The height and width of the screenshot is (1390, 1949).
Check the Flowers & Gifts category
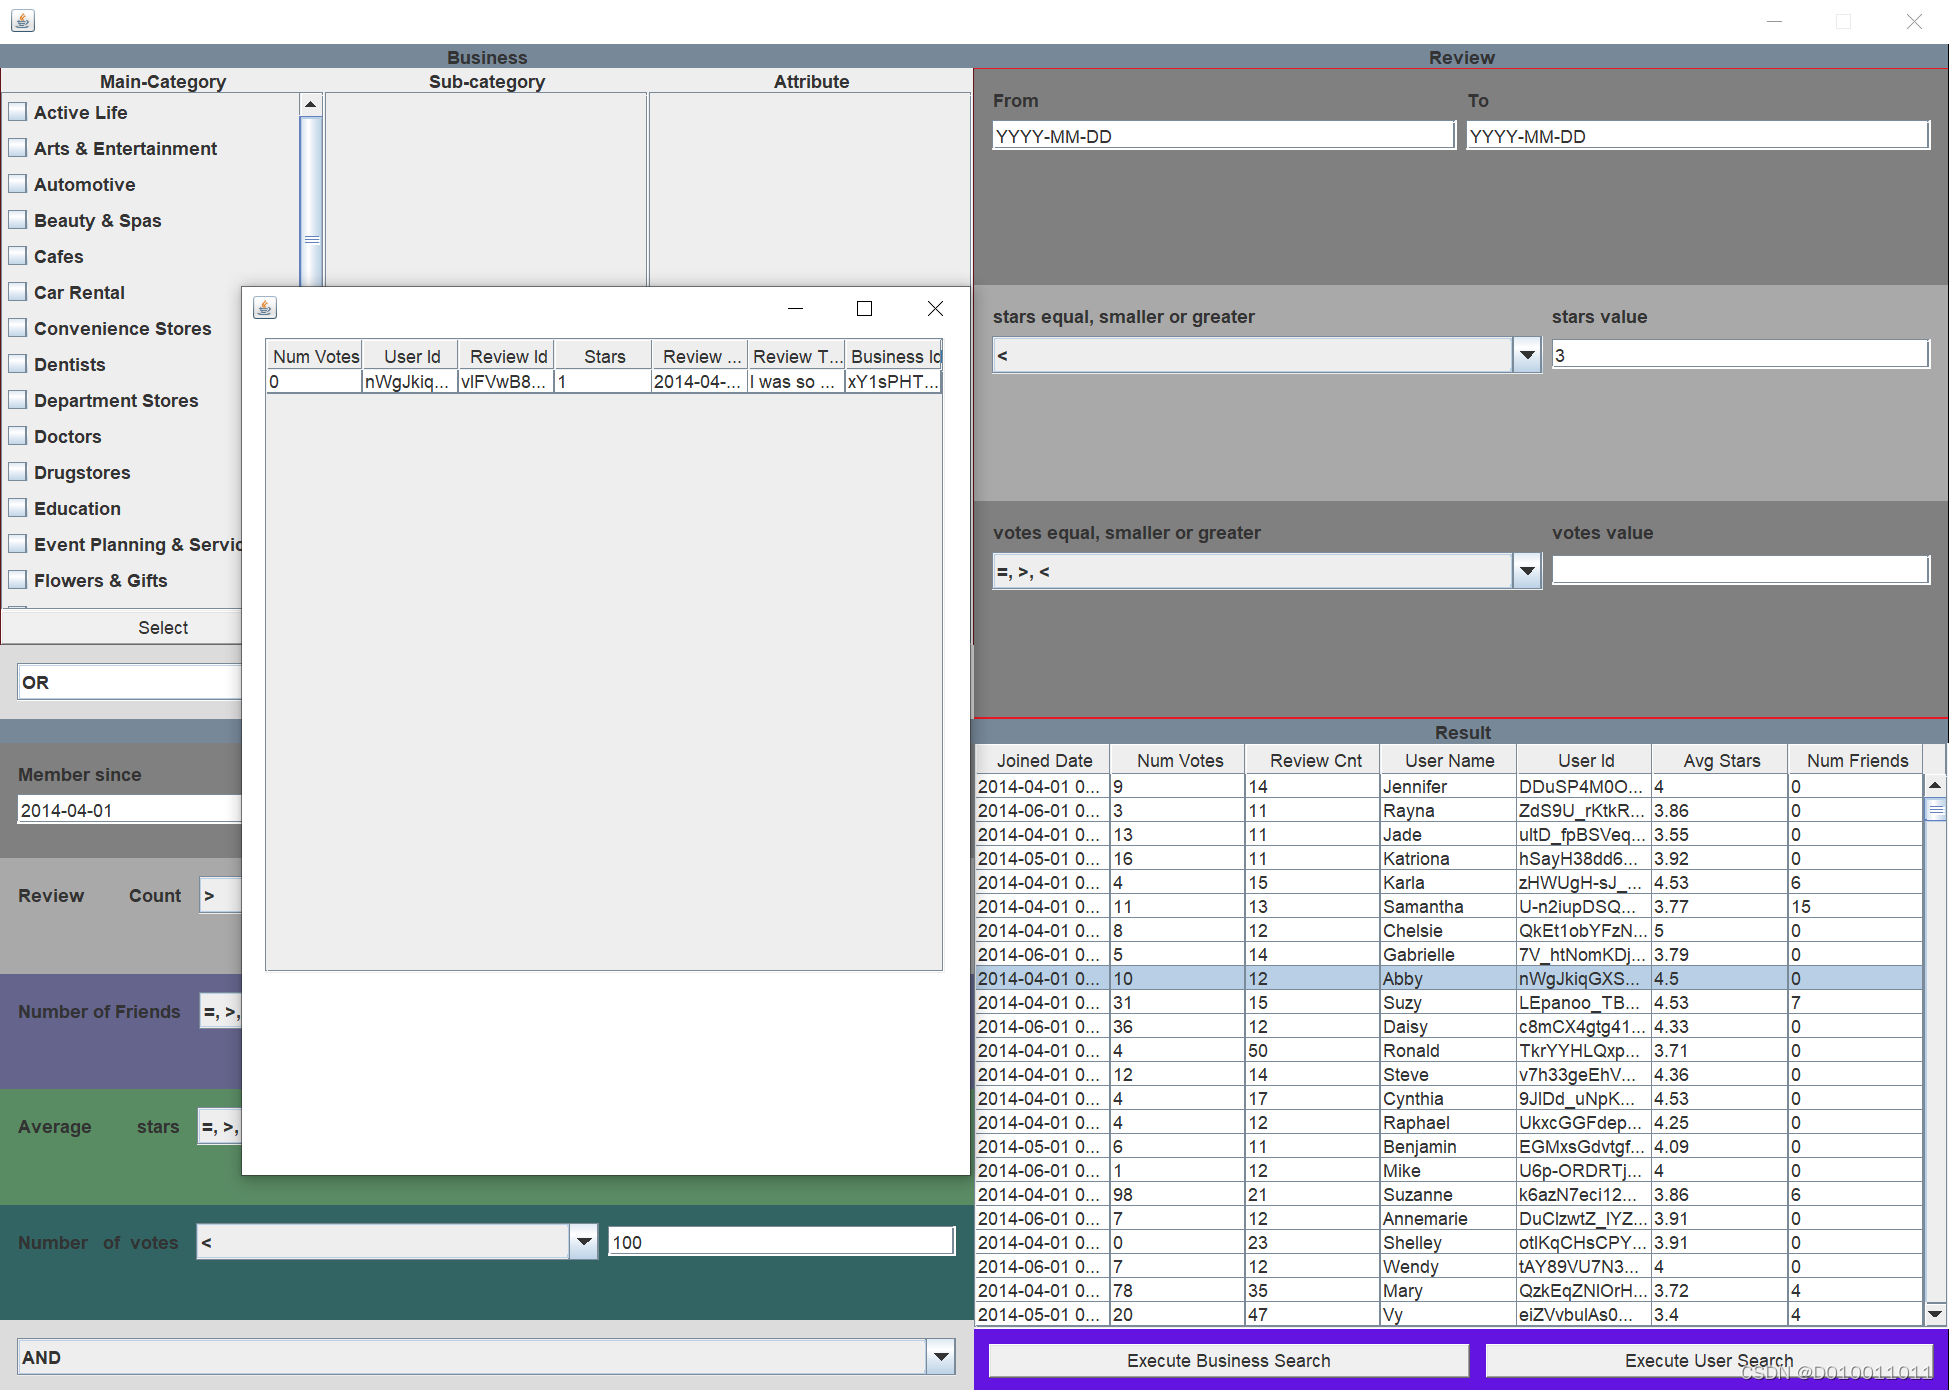[x=17, y=580]
